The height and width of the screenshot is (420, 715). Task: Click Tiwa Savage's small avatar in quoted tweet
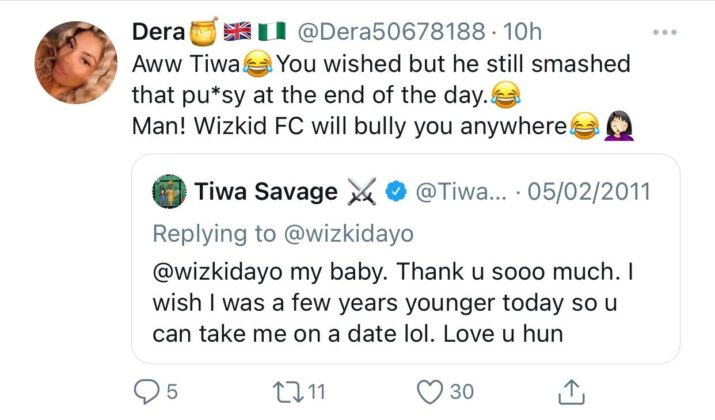(x=169, y=190)
